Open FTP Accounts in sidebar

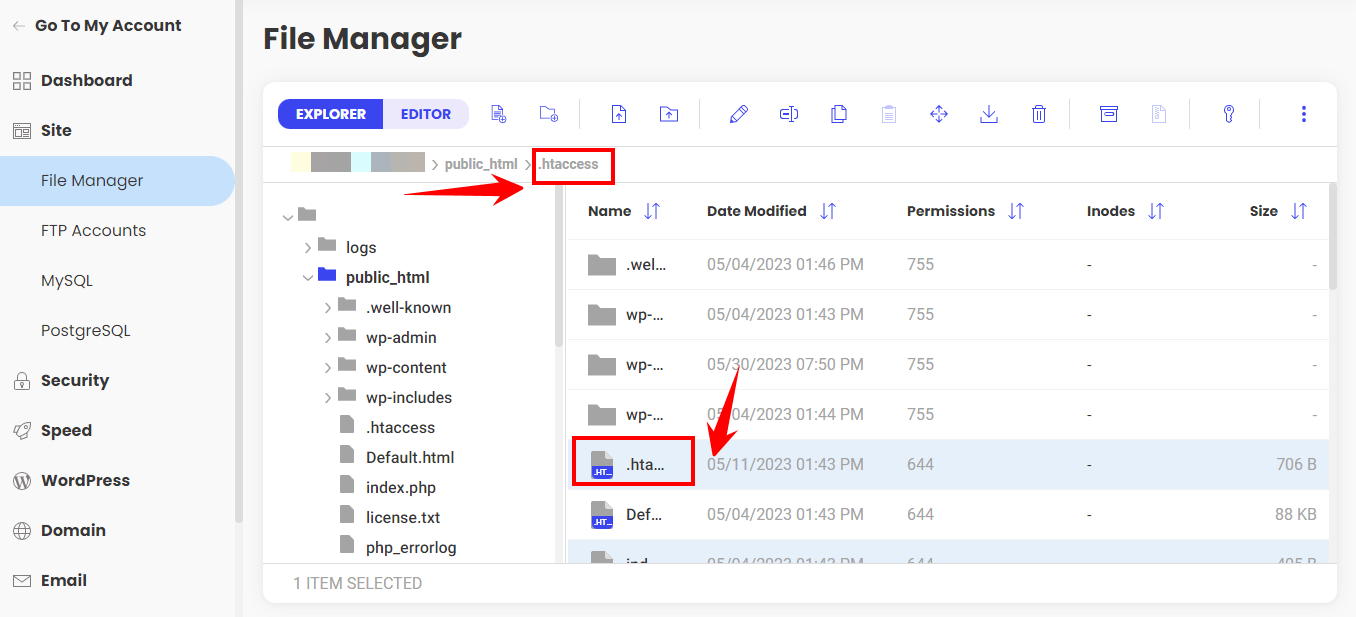(x=93, y=230)
